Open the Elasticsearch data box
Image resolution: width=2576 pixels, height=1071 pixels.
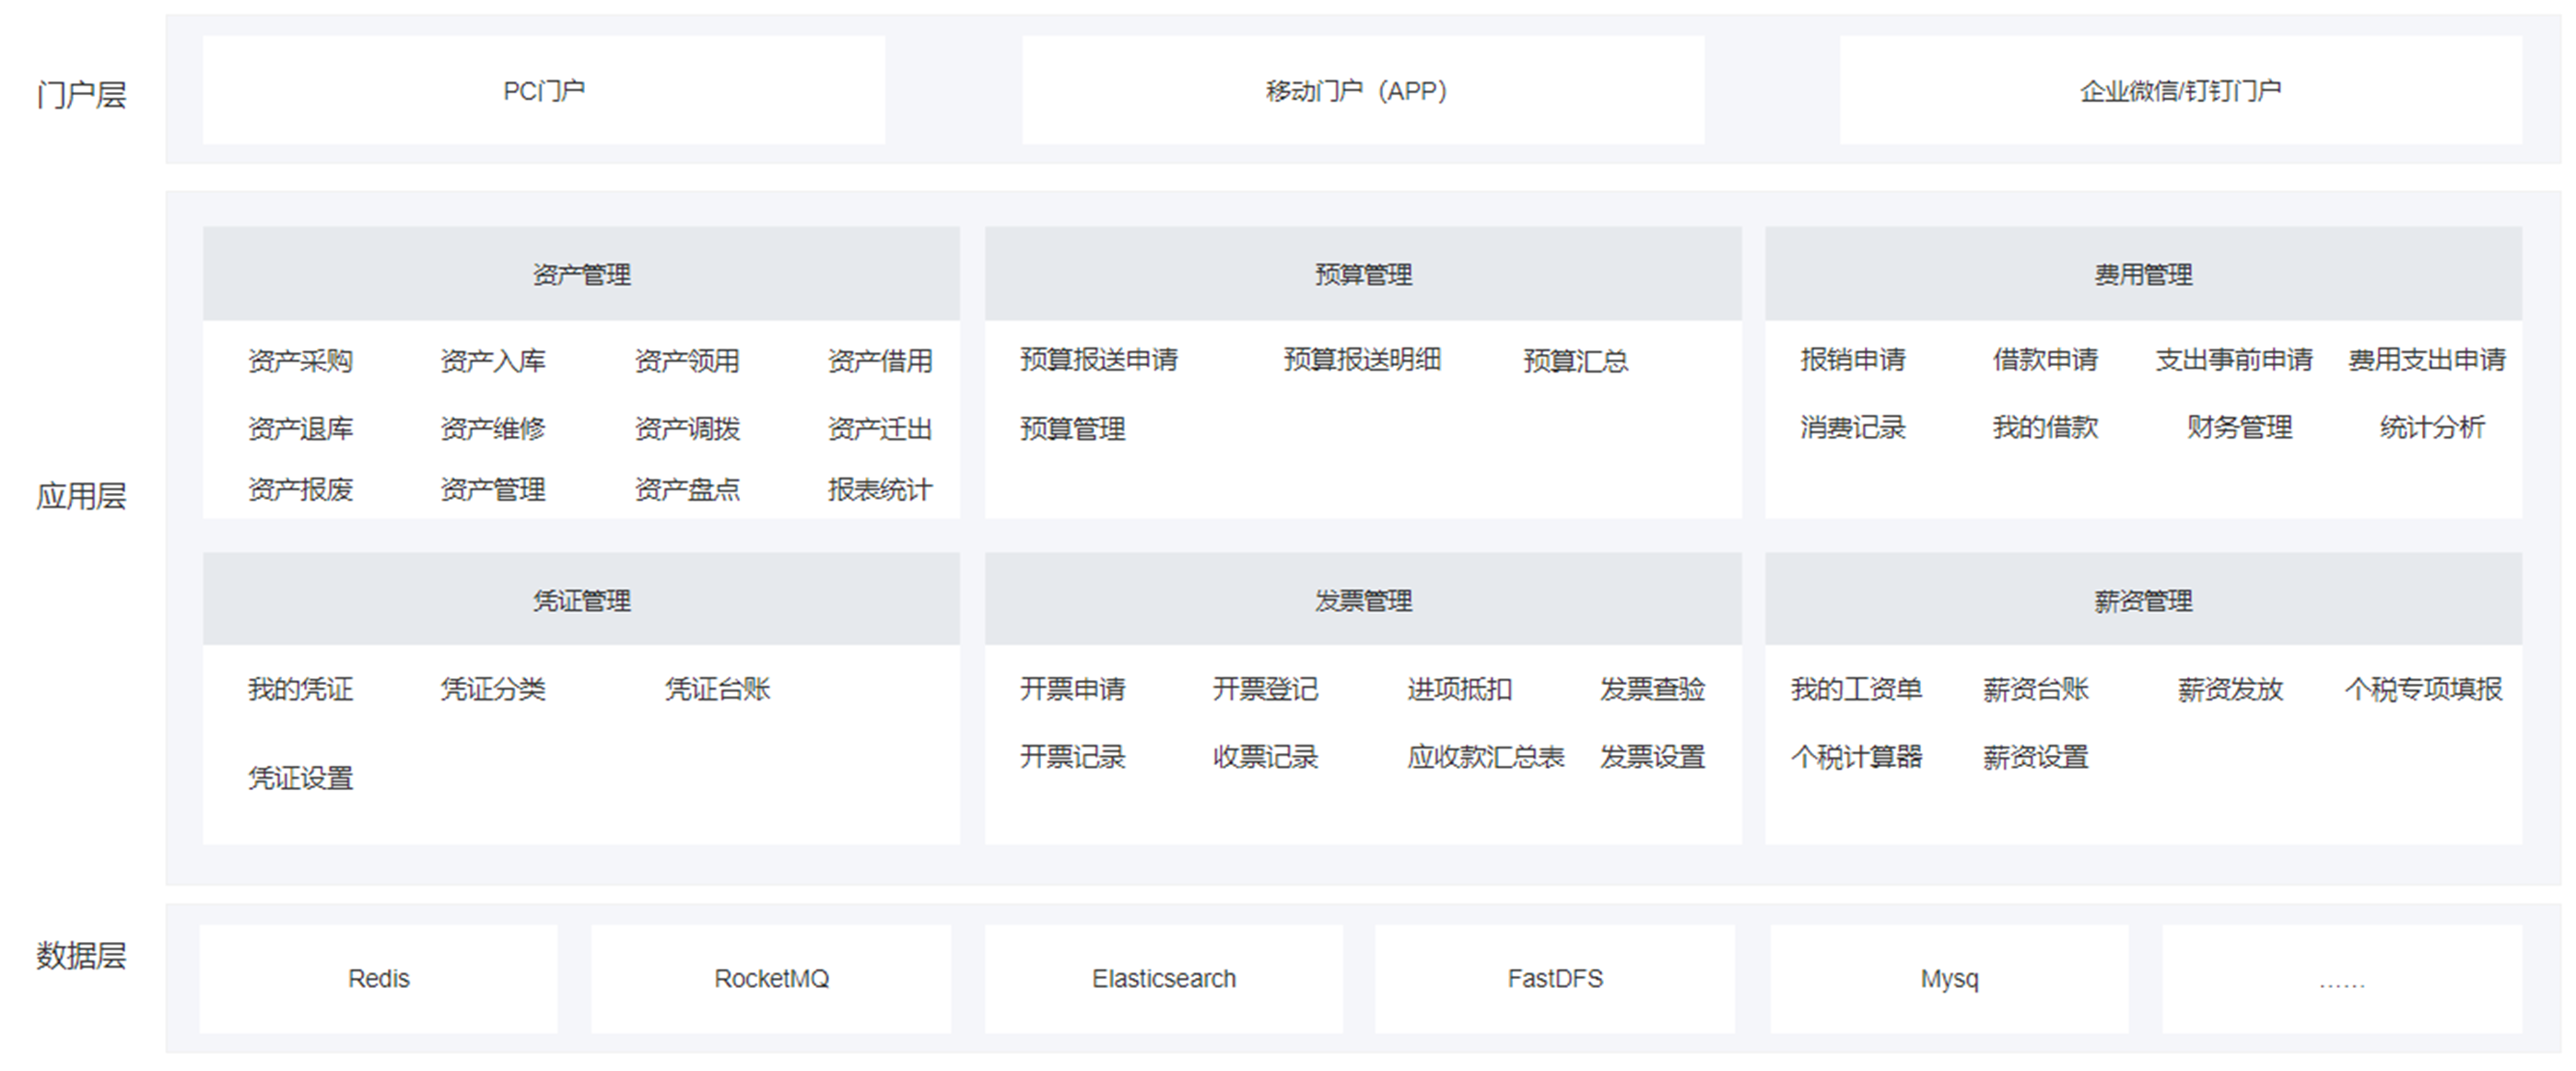coord(1163,978)
